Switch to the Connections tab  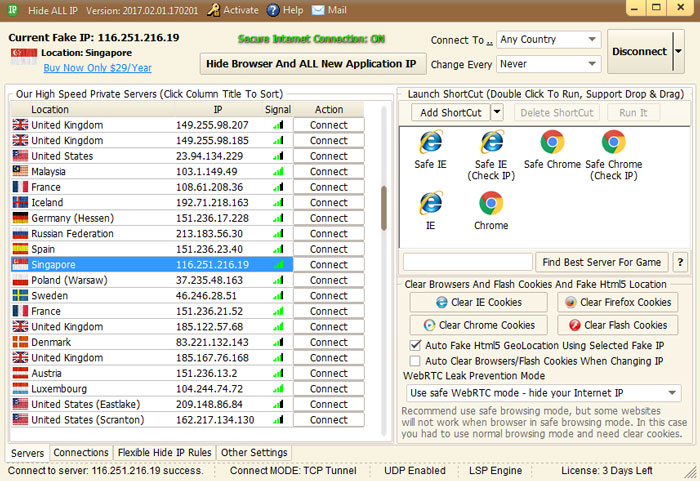point(81,452)
